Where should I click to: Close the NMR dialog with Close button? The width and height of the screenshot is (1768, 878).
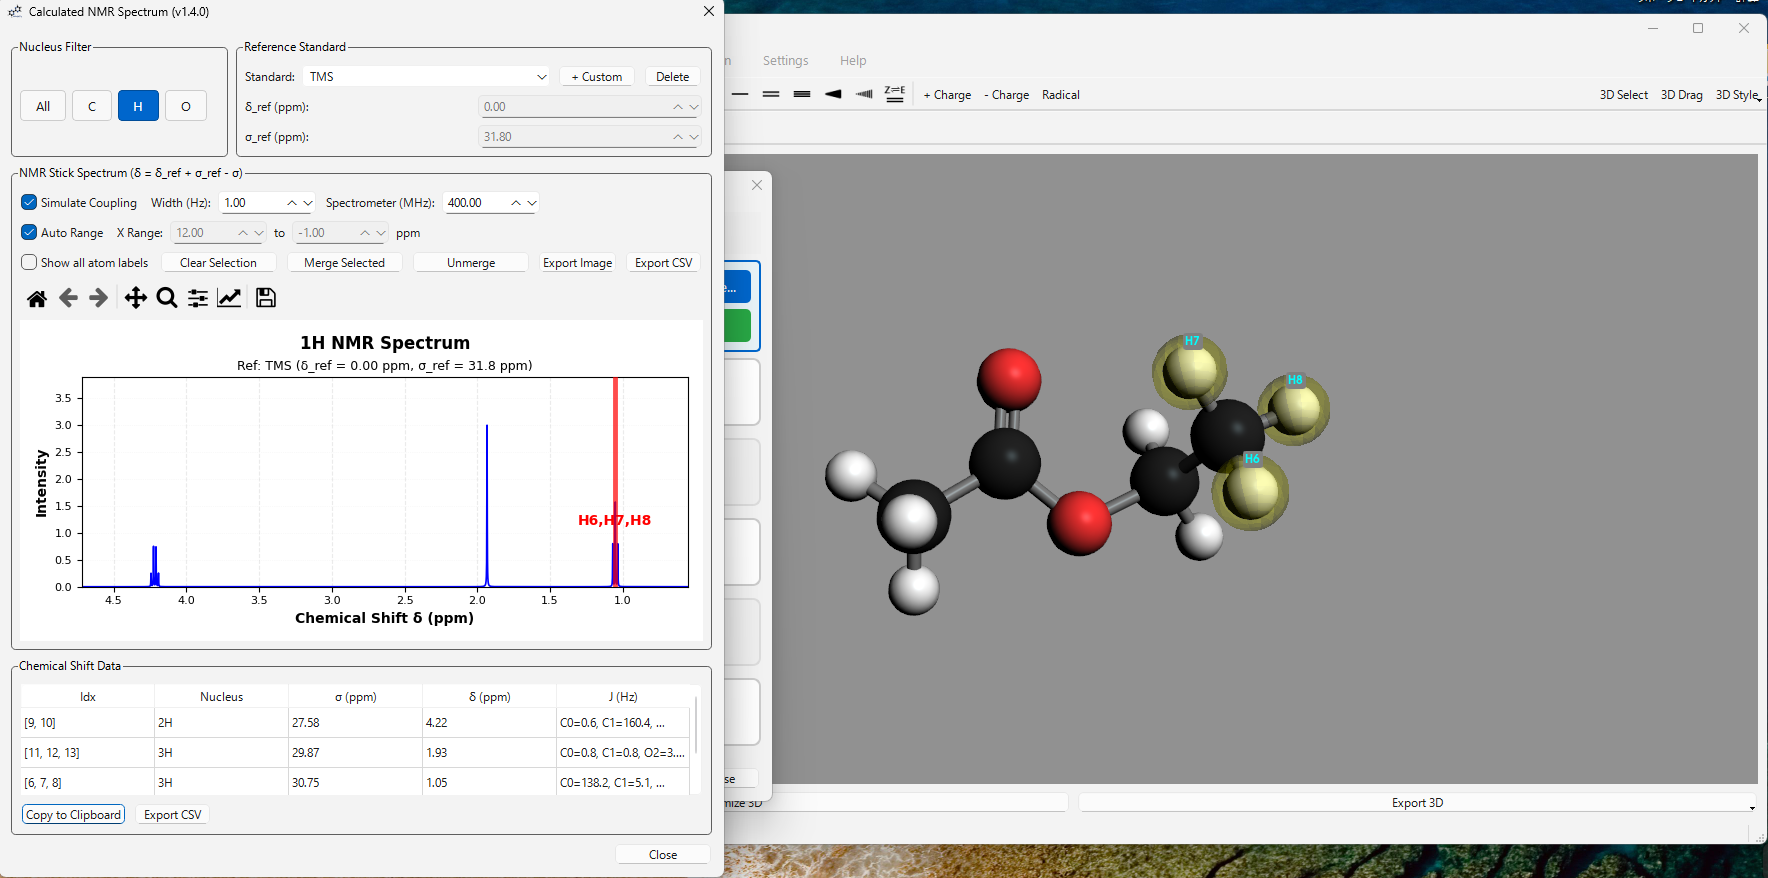(663, 855)
